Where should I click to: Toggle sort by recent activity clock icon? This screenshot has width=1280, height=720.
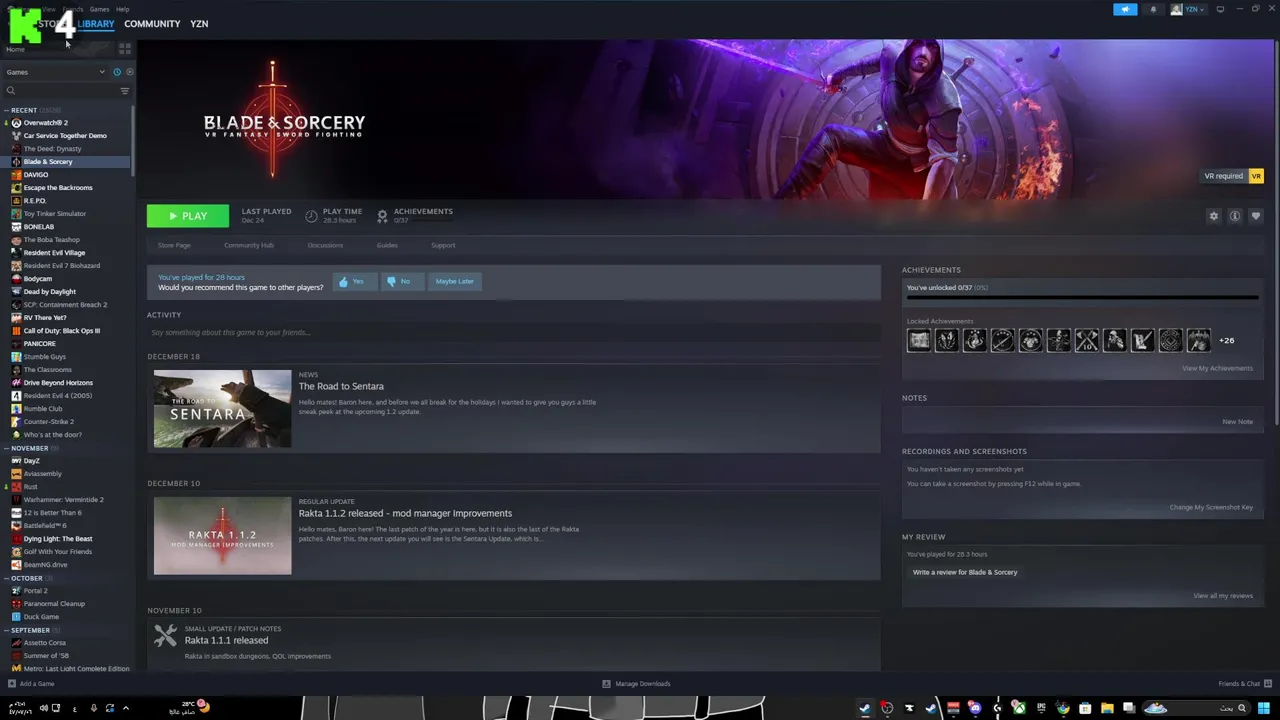click(x=117, y=72)
